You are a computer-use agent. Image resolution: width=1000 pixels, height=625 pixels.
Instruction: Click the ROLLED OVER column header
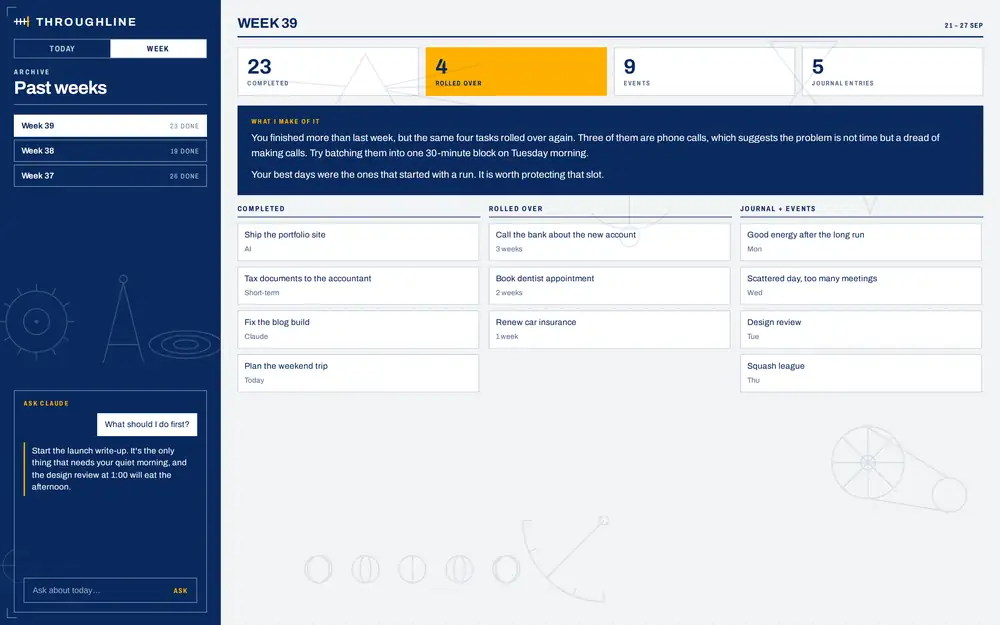[515, 209]
